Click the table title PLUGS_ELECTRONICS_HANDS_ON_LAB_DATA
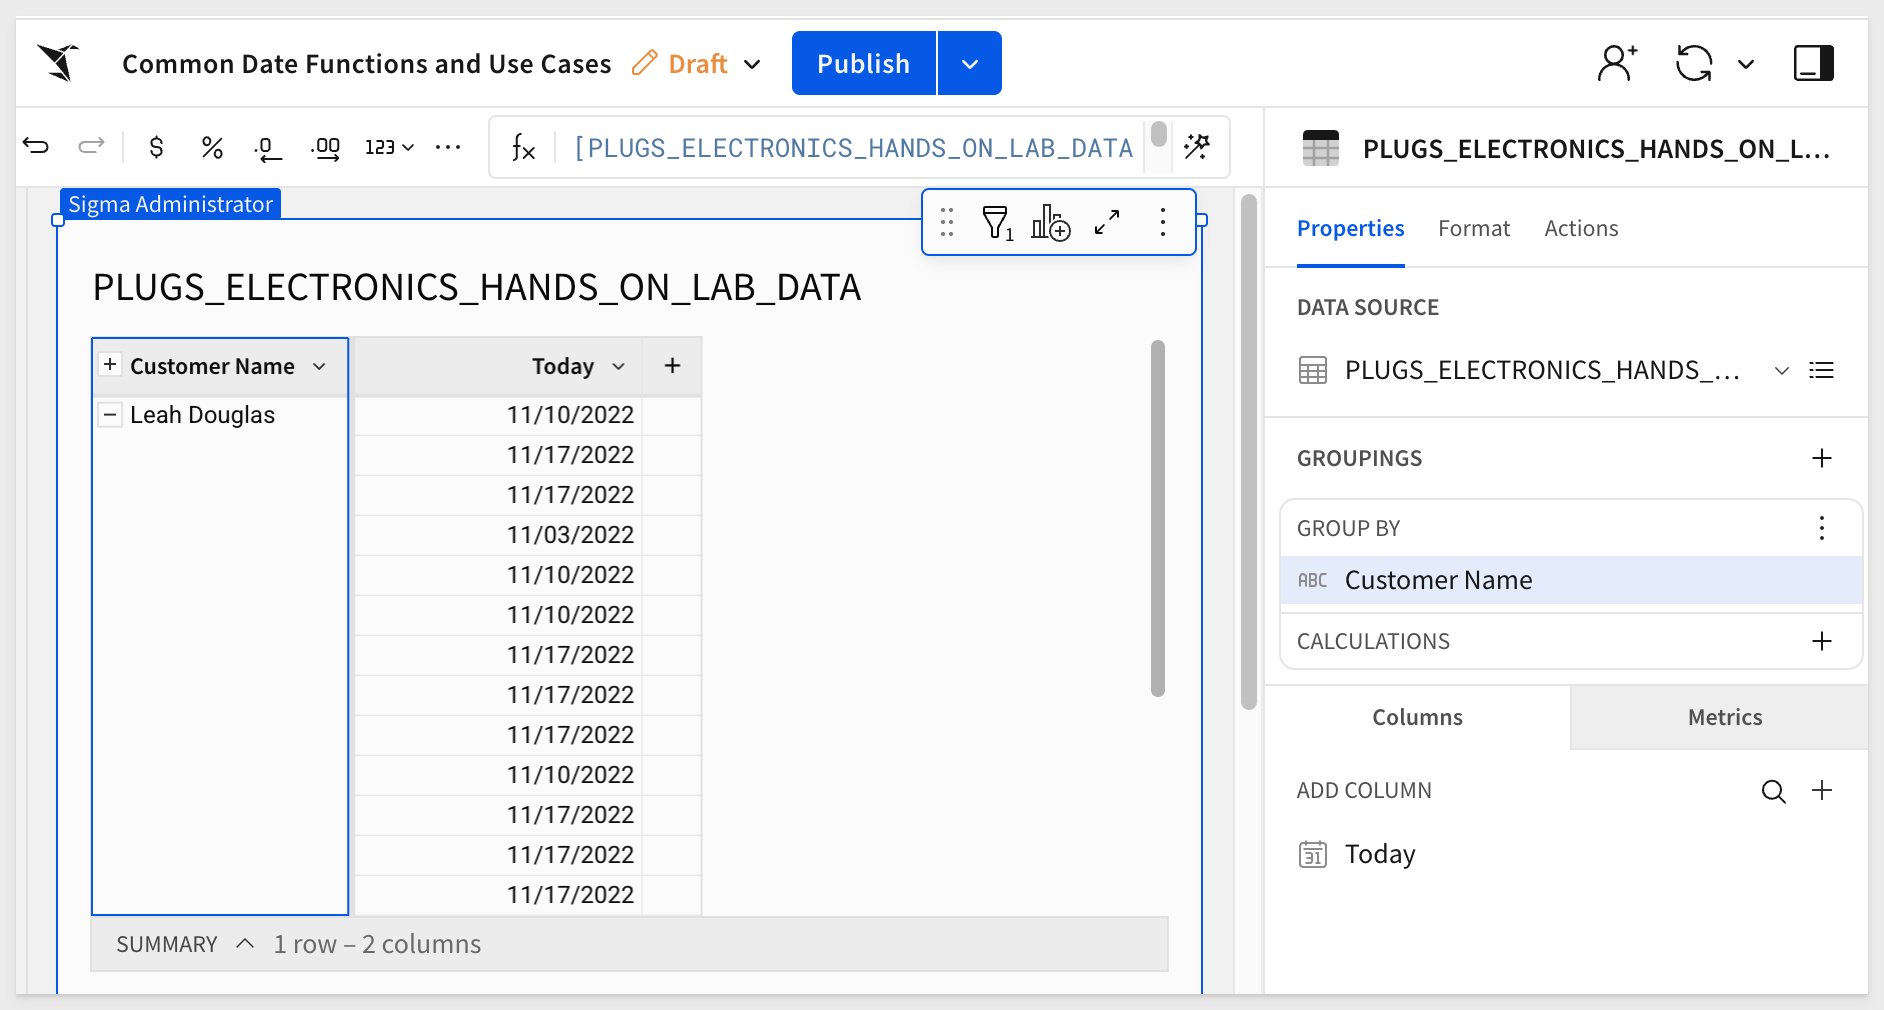This screenshot has height=1010, width=1884. 477,288
